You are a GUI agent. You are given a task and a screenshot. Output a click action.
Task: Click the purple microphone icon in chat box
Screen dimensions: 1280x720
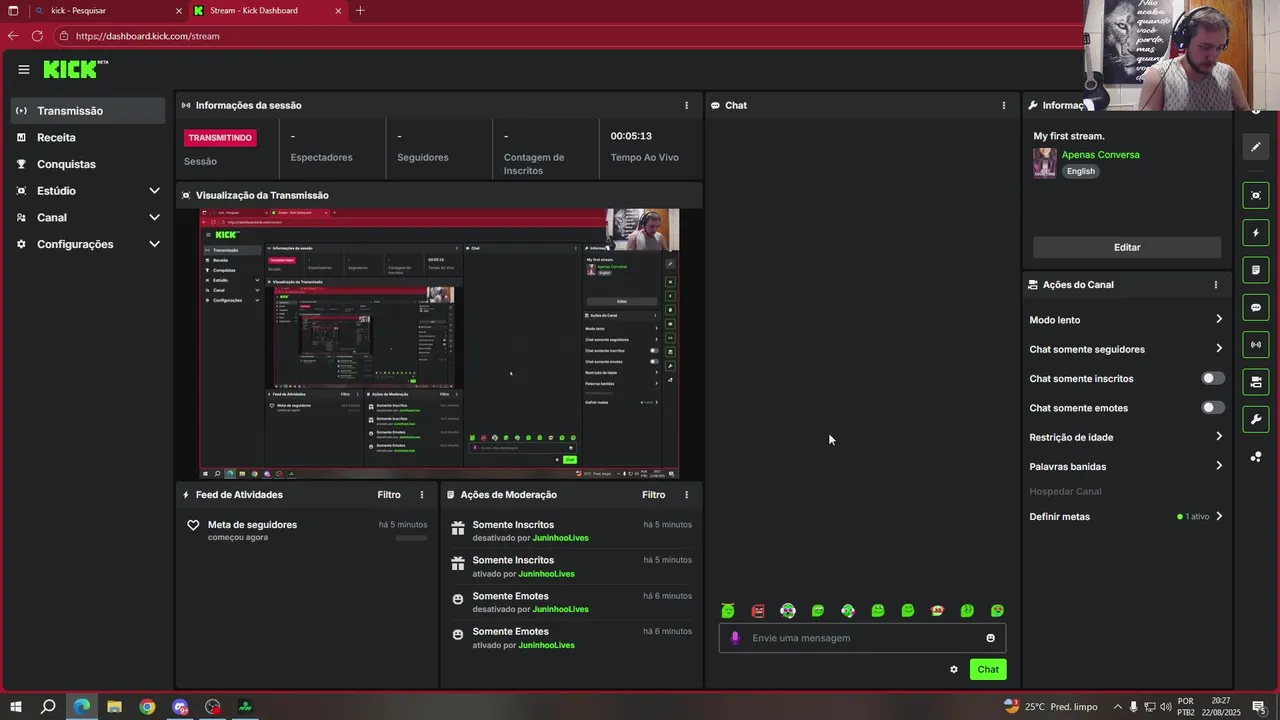tap(735, 638)
